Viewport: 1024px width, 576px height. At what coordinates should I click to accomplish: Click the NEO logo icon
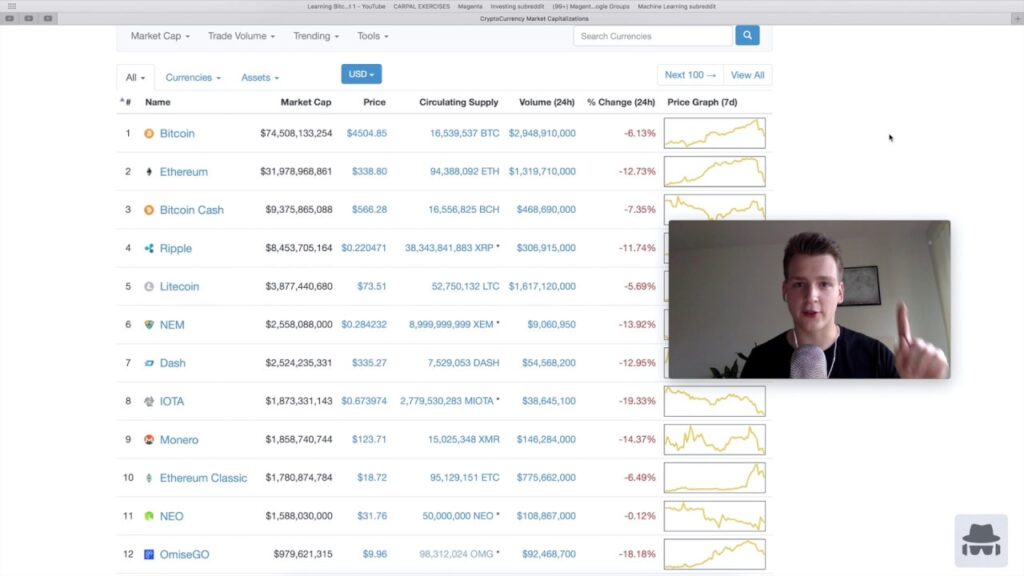tap(149, 516)
